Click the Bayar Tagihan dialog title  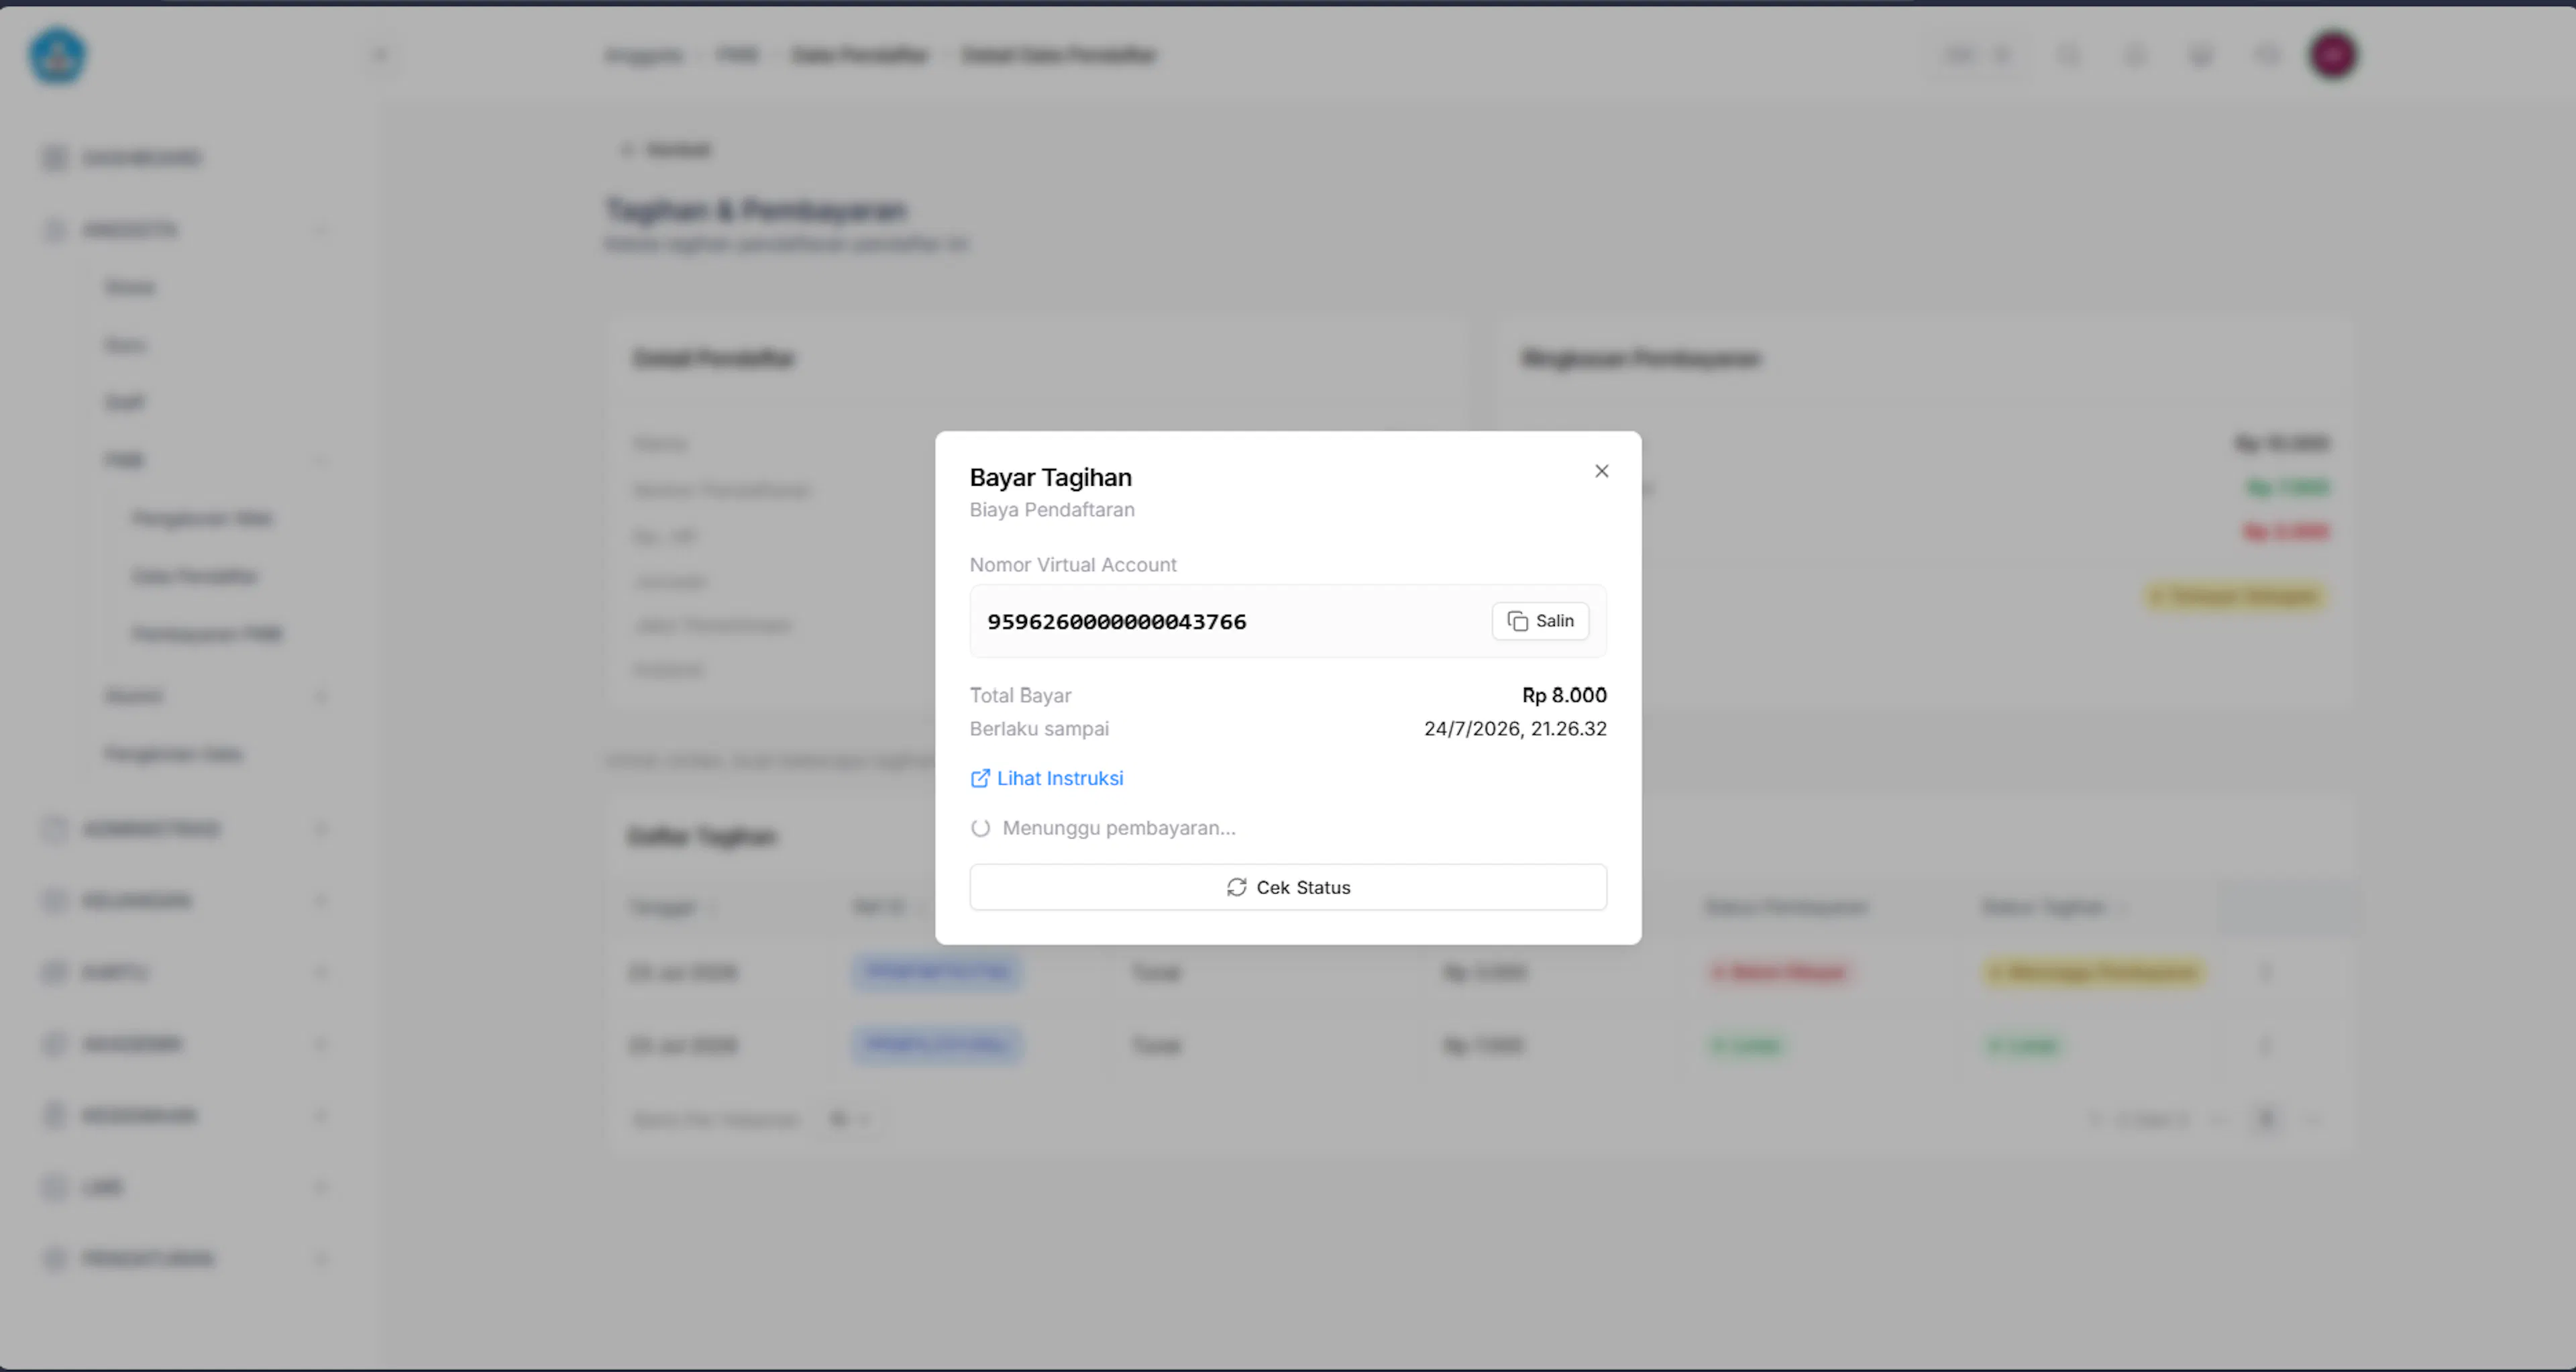pos(1051,477)
